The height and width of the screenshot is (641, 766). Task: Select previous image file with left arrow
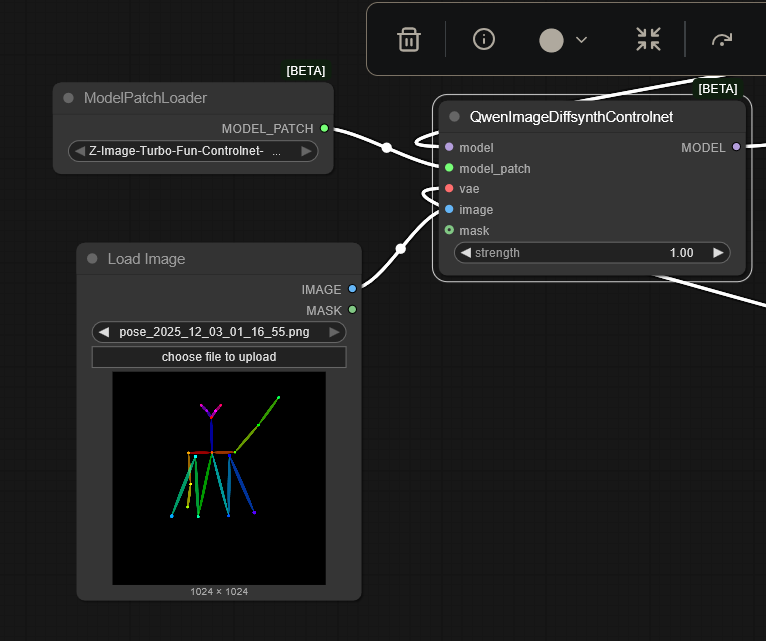[x=104, y=332]
